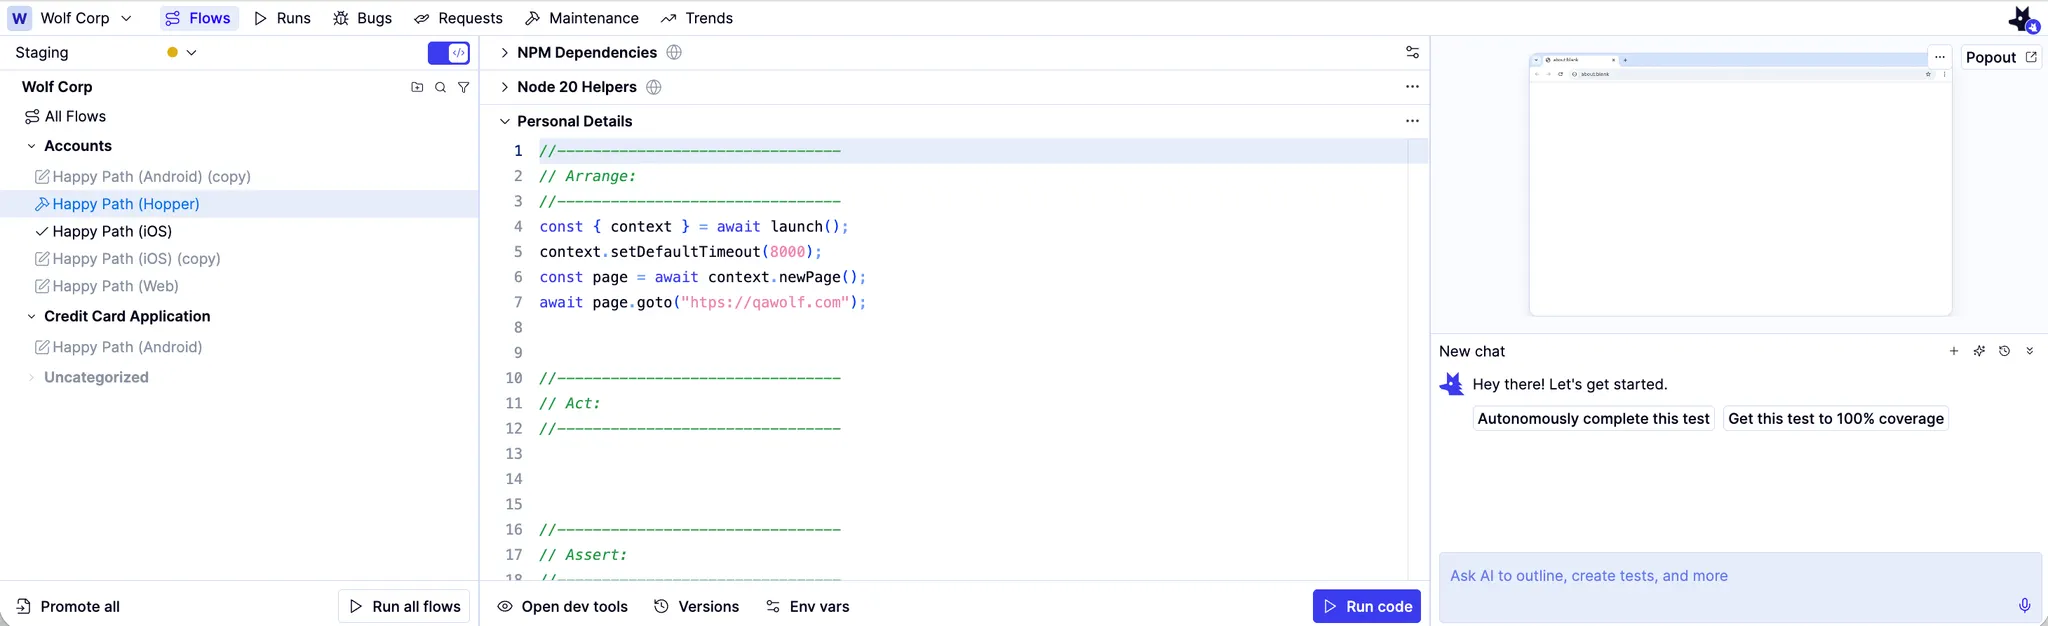Collapse the Personal Details section
The width and height of the screenshot is (2048, 626).
(x=504, y=121)
